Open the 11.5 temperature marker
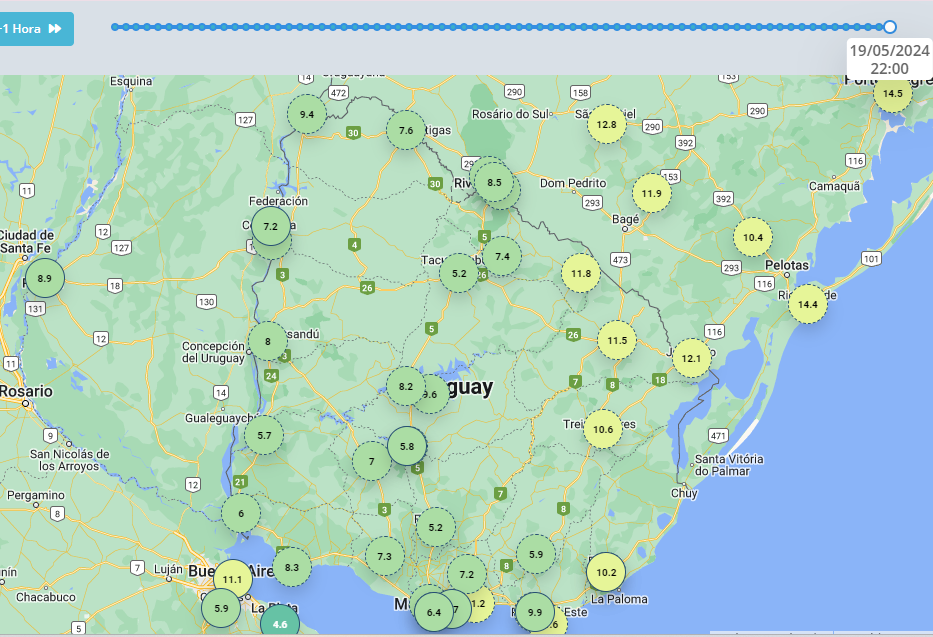This screenshot has width=933, height=637. coord(617,341)
